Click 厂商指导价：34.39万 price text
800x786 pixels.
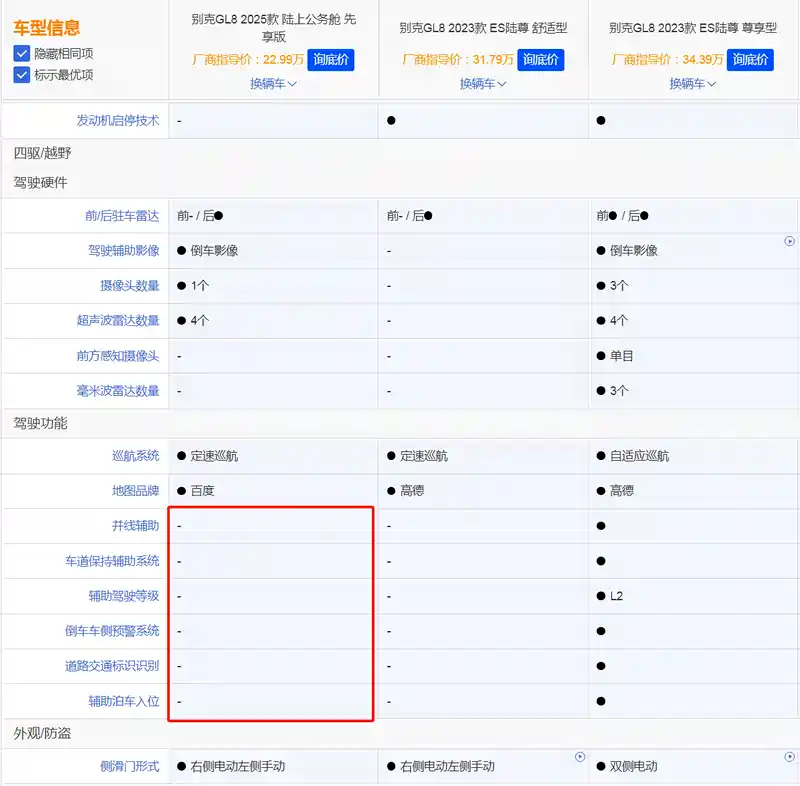pos(667,60)
